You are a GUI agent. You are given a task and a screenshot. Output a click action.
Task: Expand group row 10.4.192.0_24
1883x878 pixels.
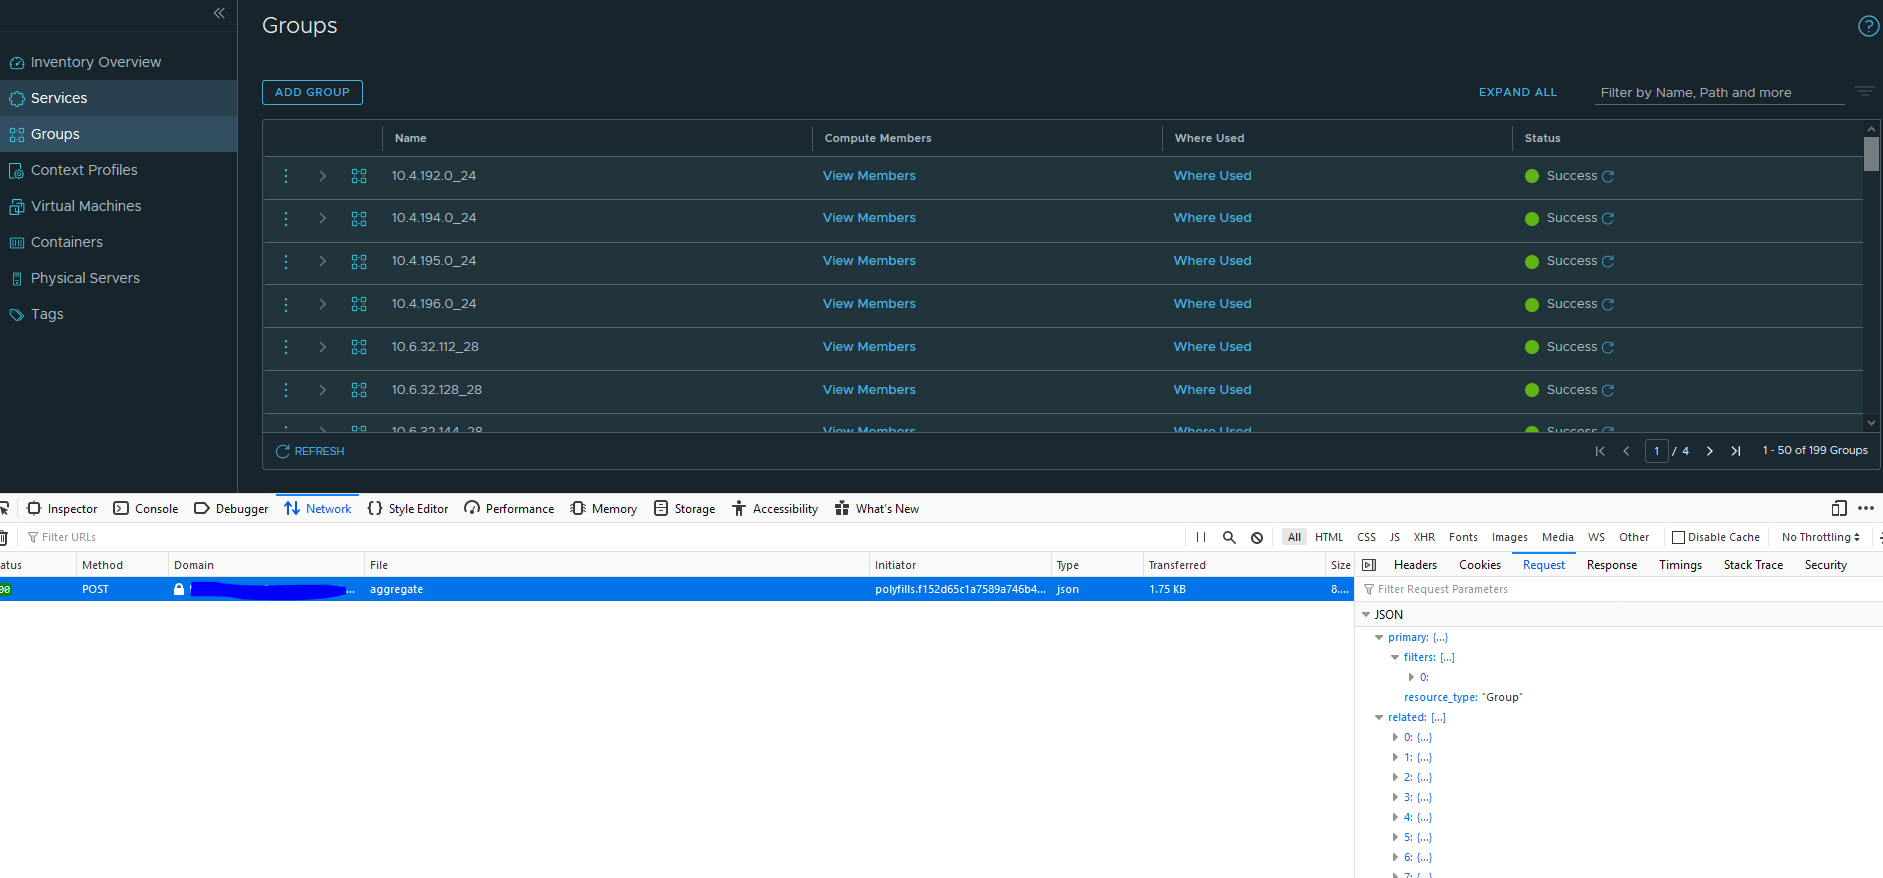(323, 176)
